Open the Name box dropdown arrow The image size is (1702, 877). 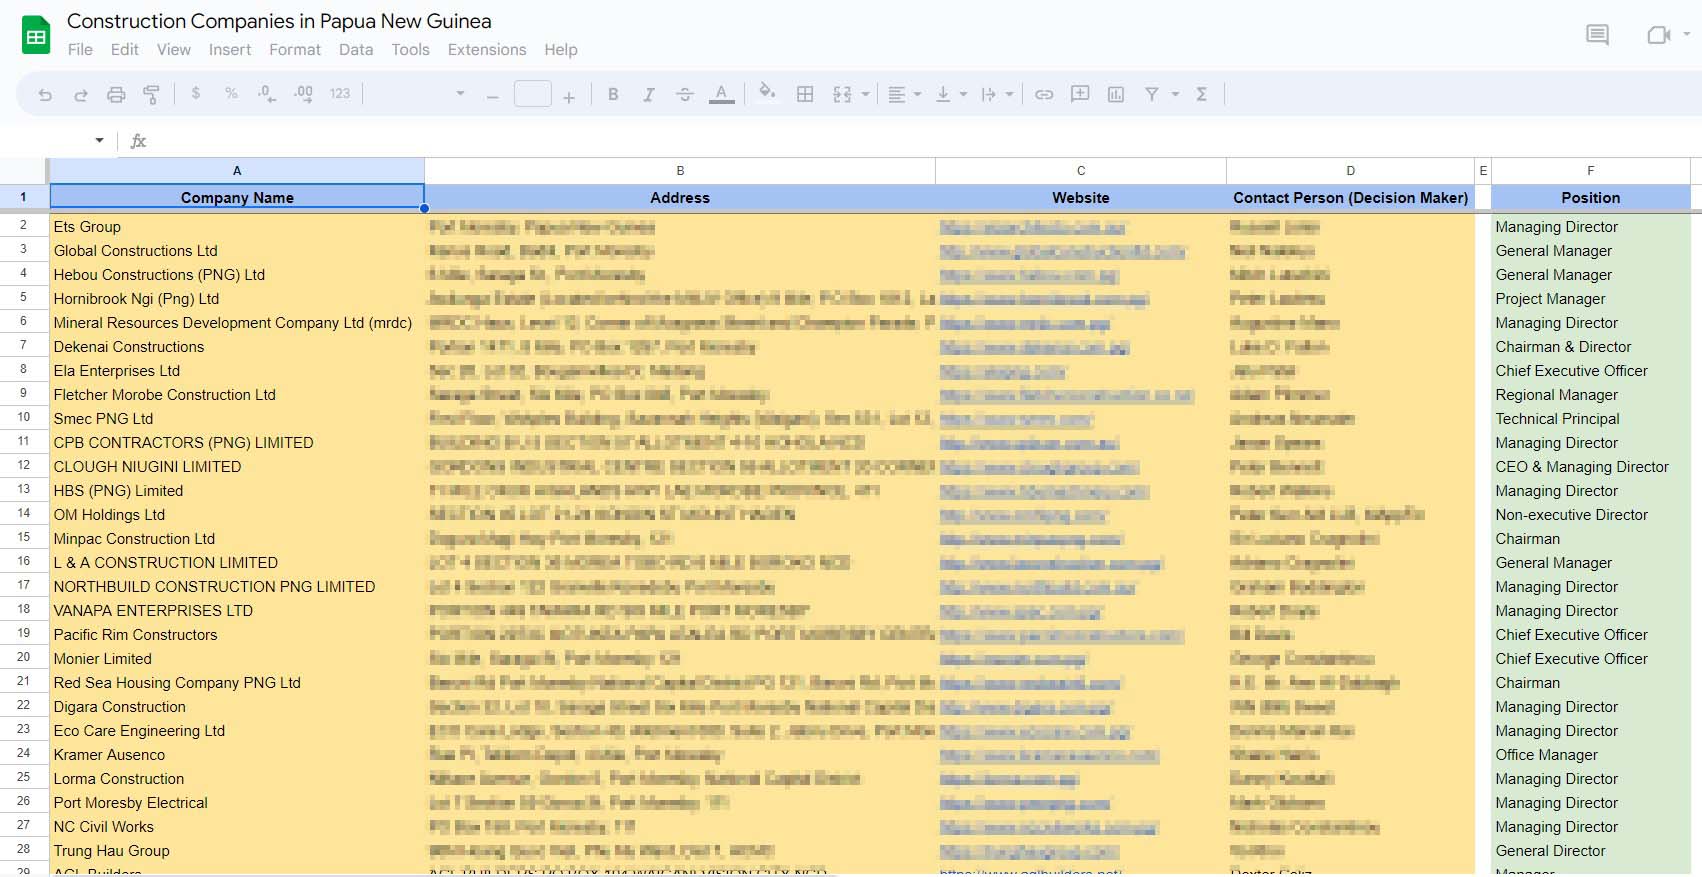coord(99,140)
